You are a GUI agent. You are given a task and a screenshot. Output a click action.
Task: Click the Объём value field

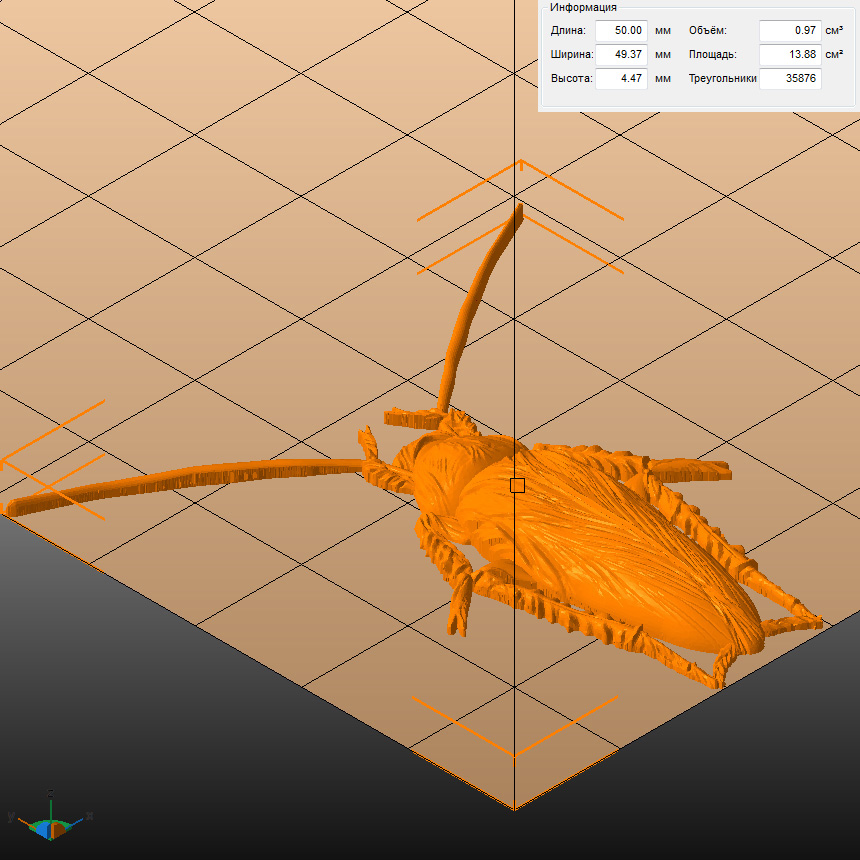790,31
